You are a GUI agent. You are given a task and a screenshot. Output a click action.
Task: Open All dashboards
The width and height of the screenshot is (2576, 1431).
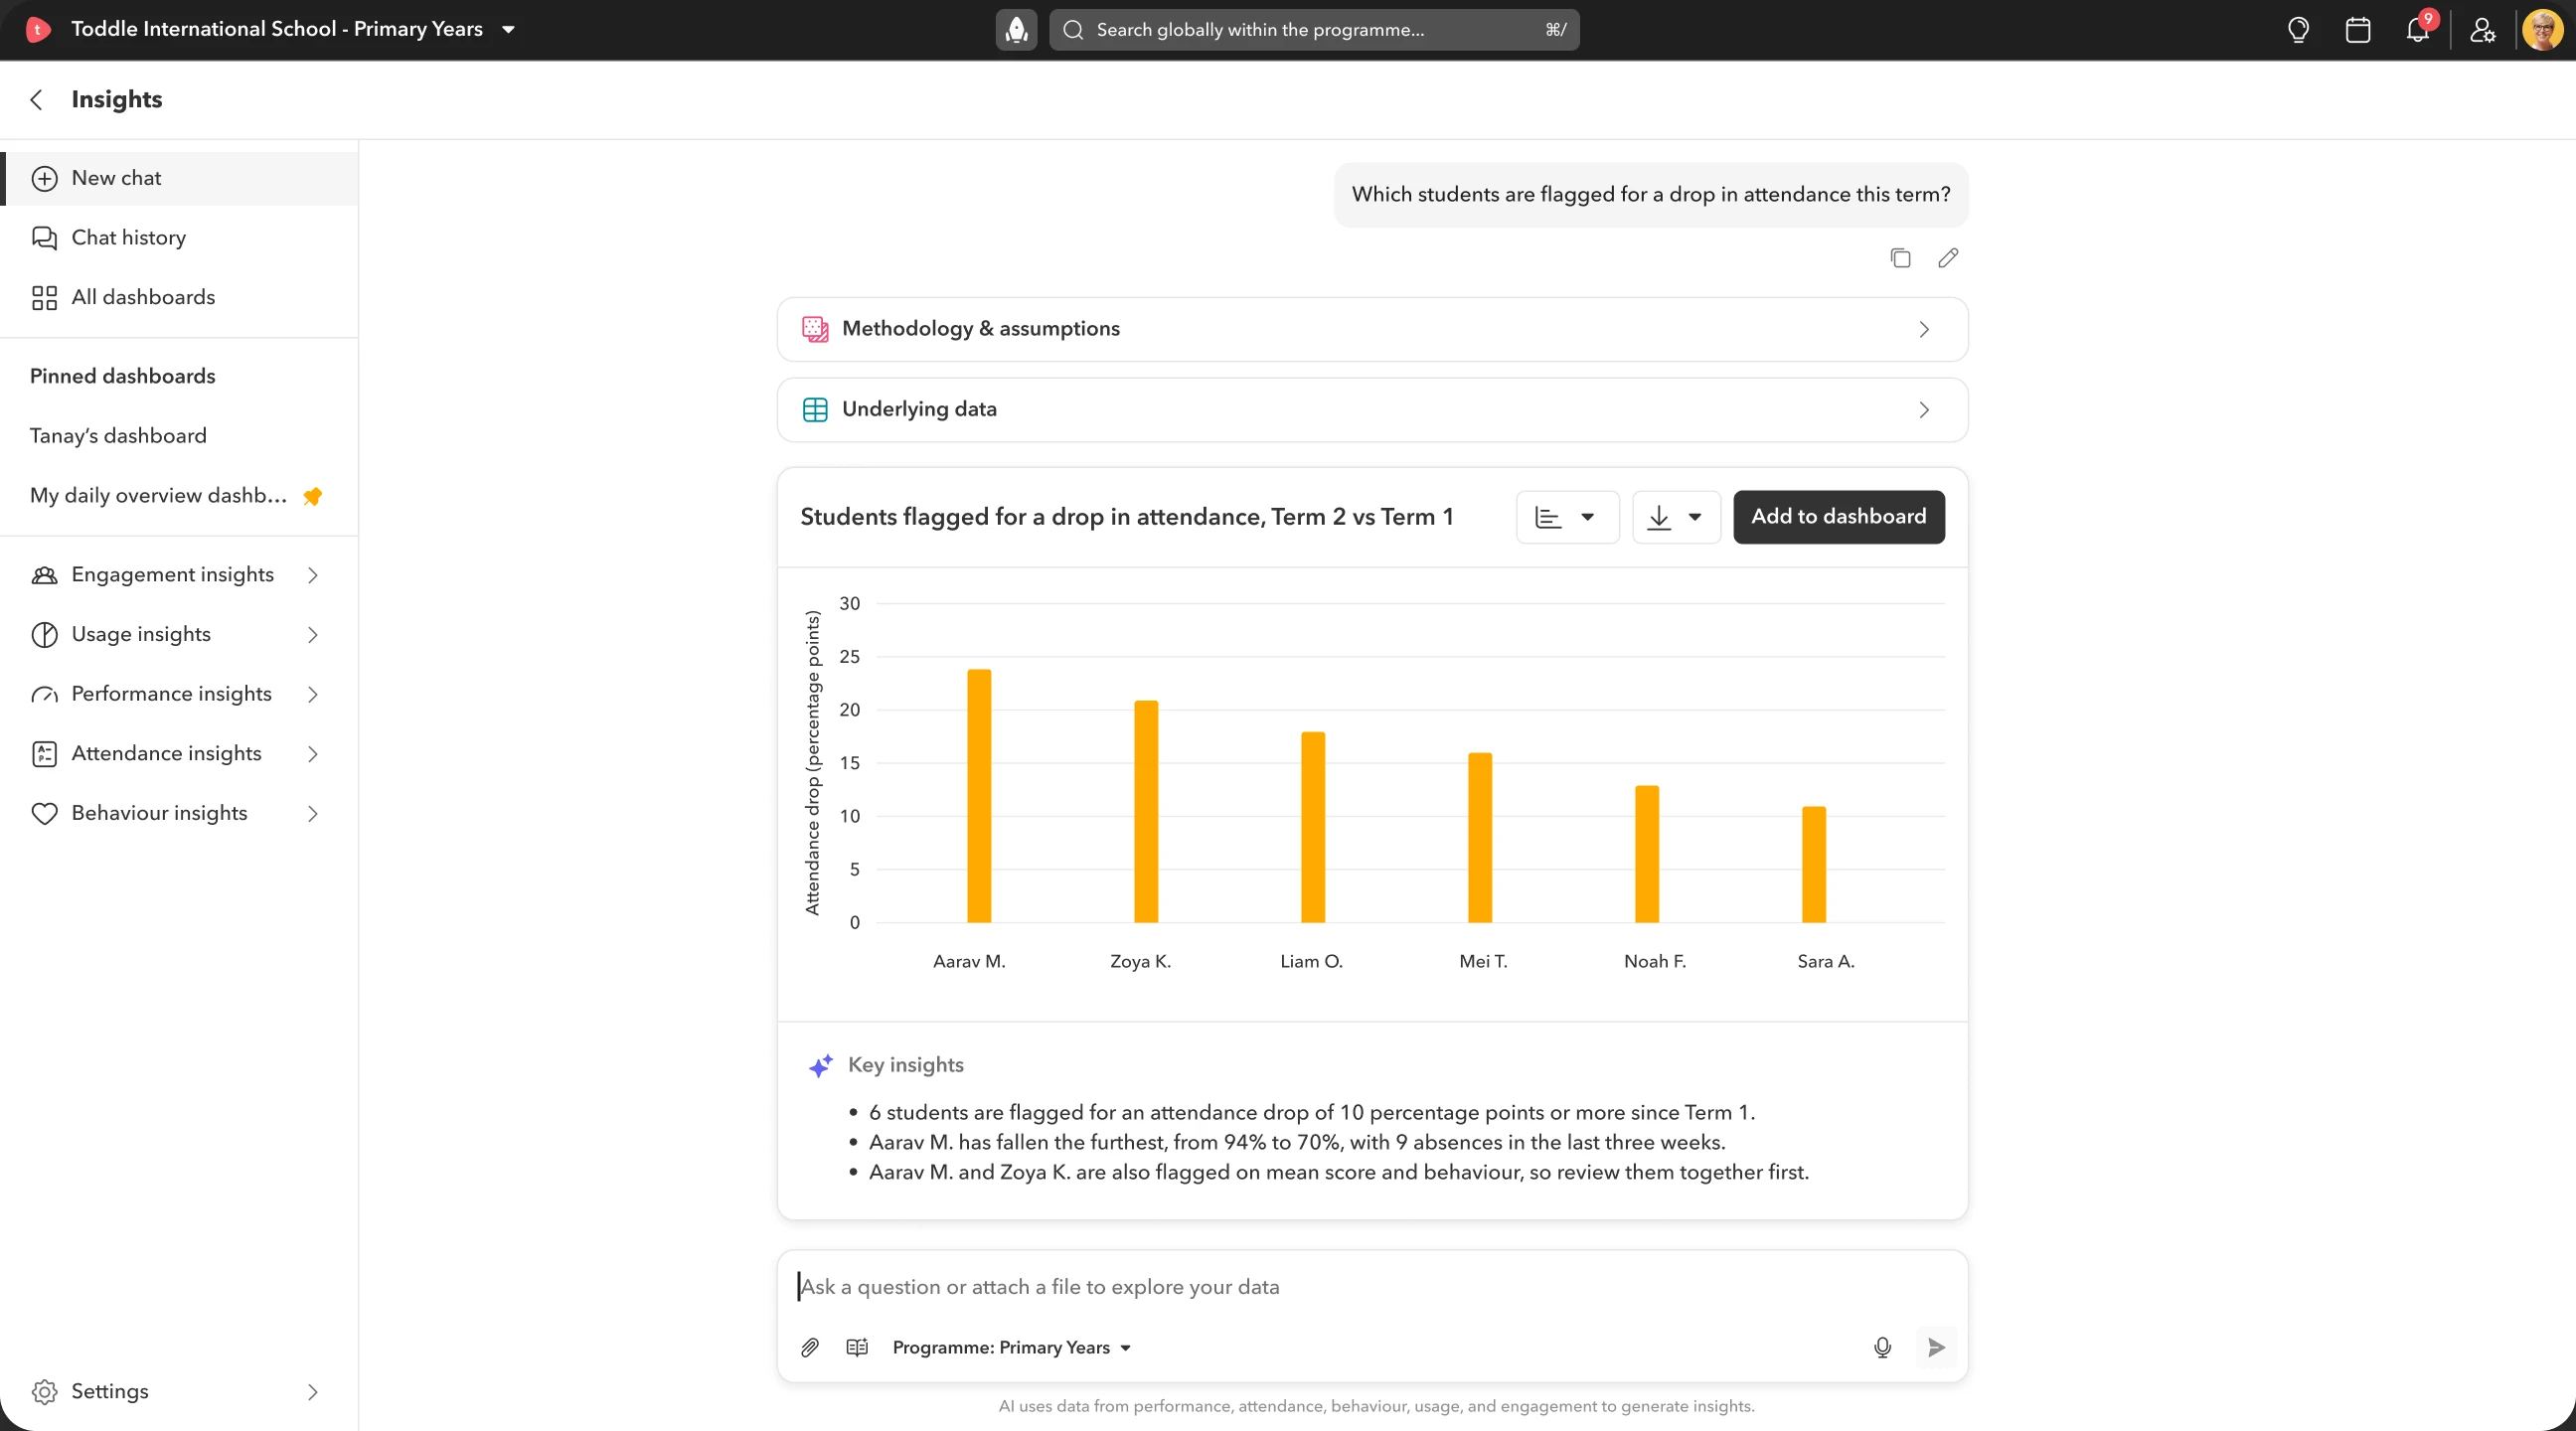[x=180, y=298]
